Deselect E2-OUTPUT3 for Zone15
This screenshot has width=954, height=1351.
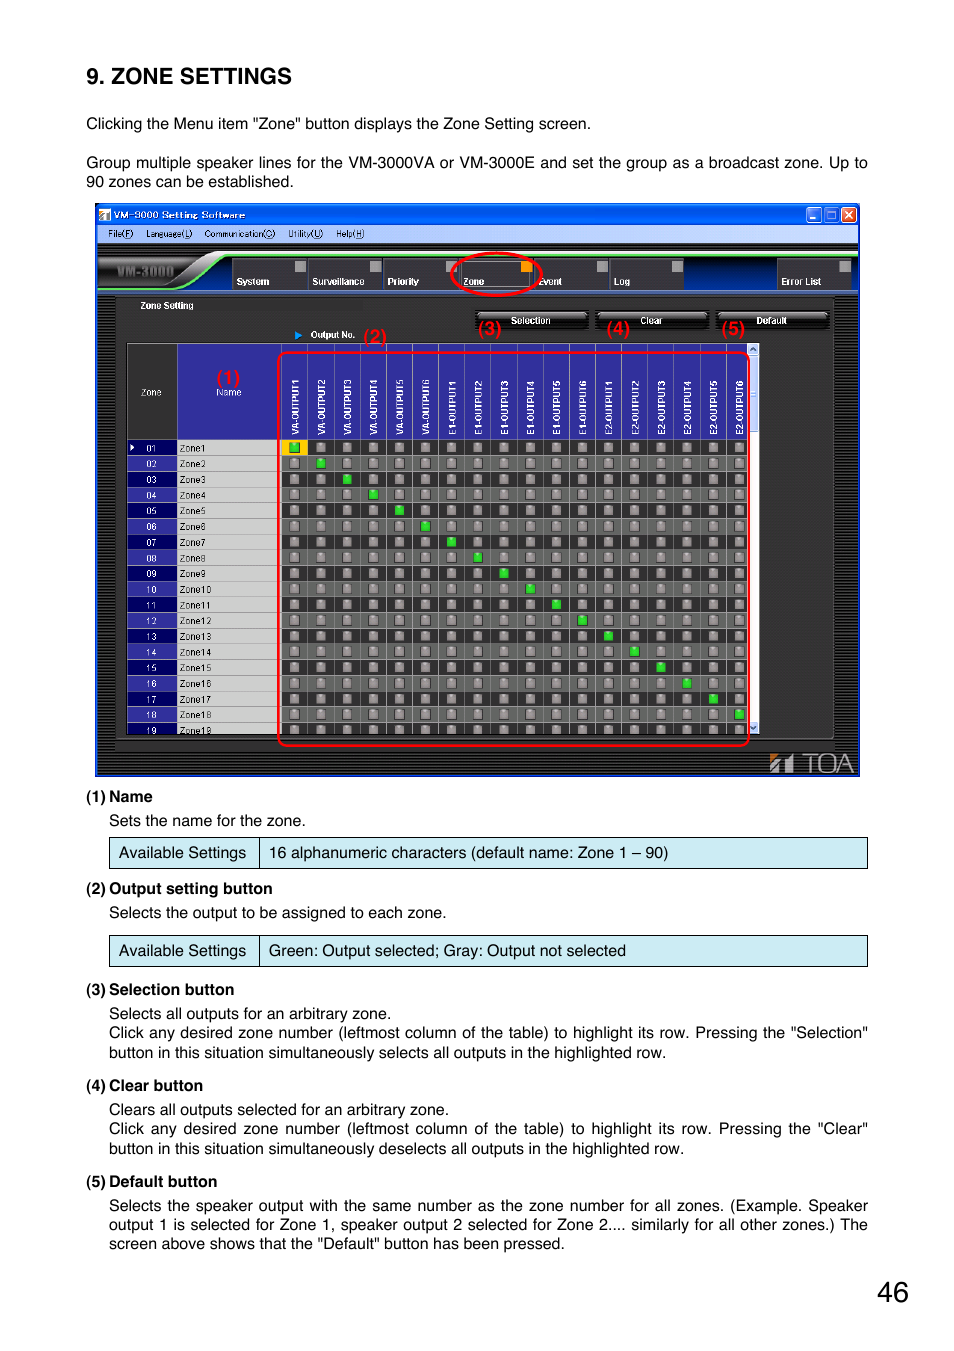click(661, 667)
